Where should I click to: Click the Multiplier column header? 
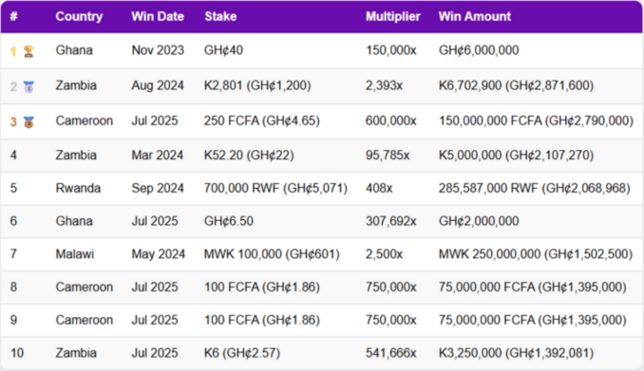[393, 16]
